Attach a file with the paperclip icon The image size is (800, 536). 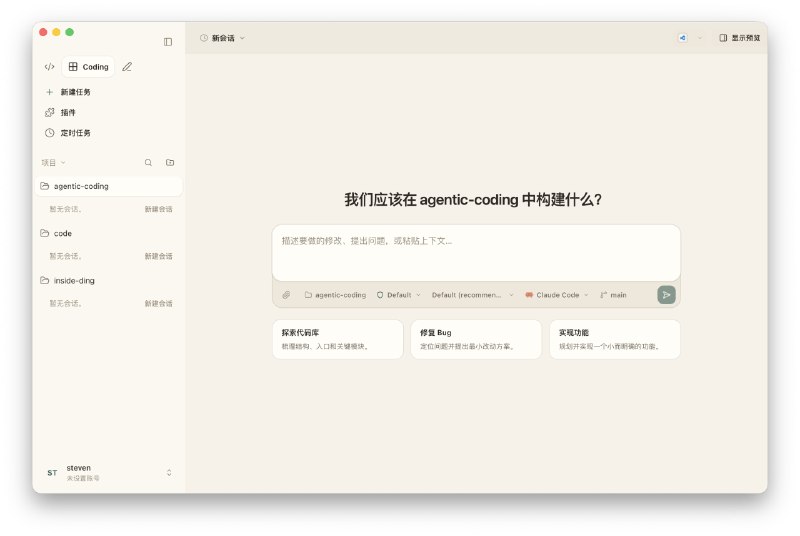click(286, 295)
